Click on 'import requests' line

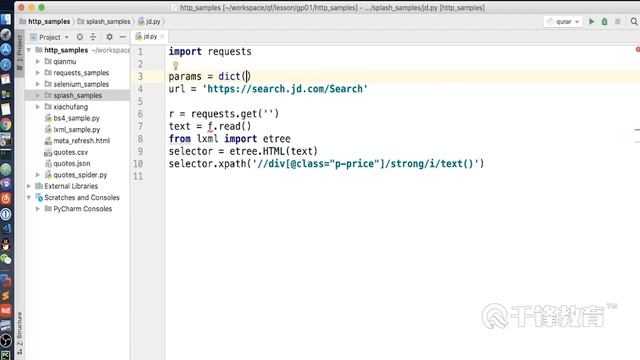pyautogui.click(x=210, y=52)
